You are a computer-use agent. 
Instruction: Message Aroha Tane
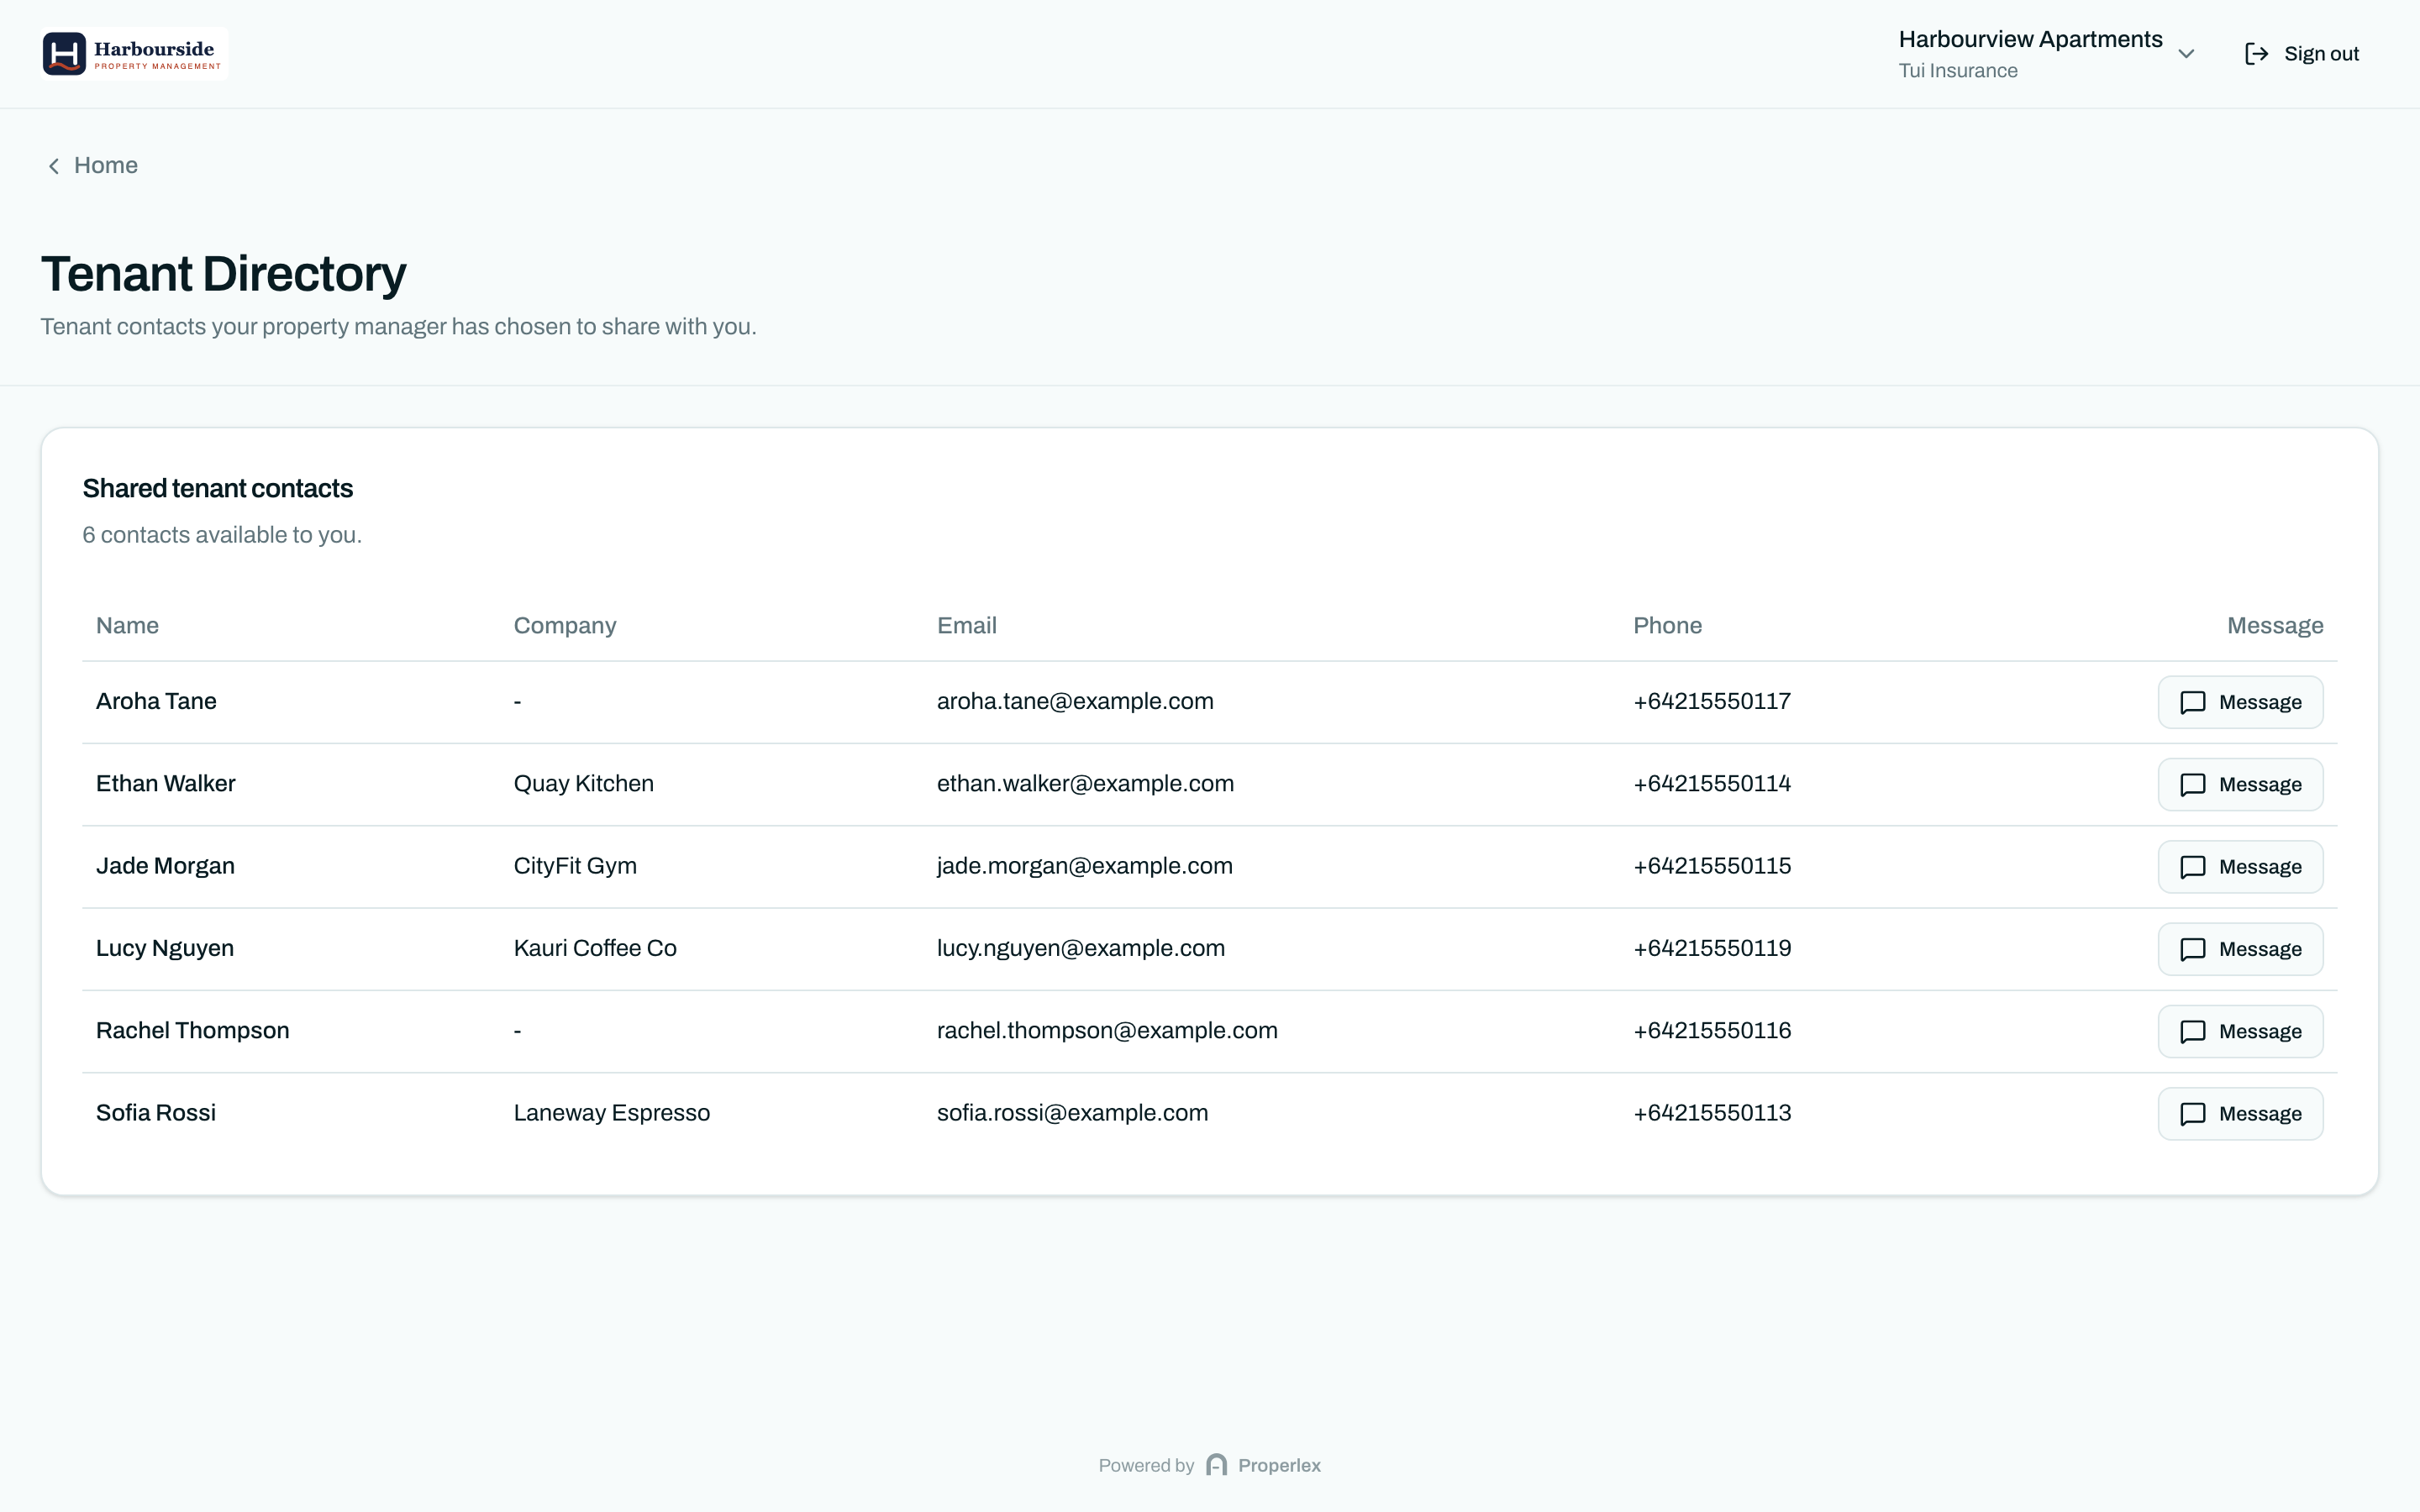[x=2240, y=702]
